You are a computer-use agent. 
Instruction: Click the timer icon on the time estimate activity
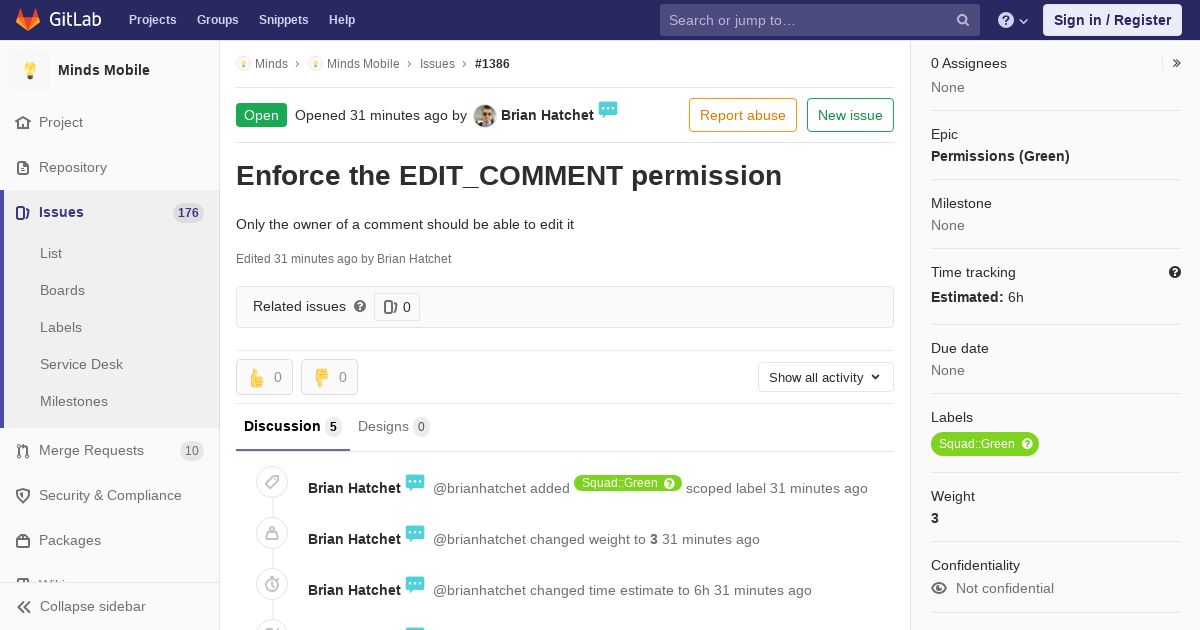[272, 584]
